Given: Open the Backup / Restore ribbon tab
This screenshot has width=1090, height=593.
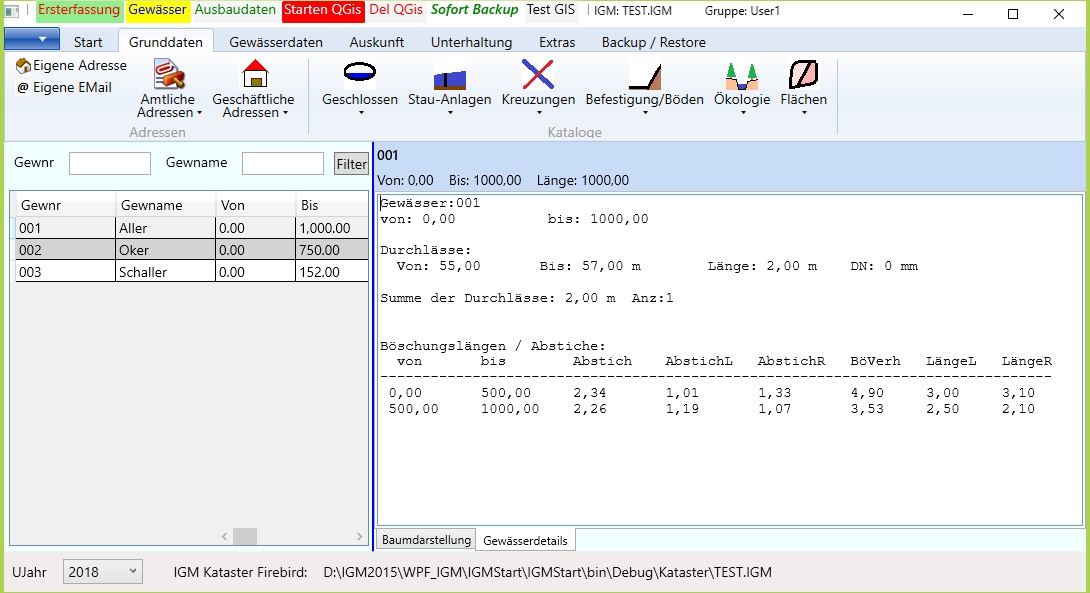Looking at the screenshot, I should pos(653,42).
